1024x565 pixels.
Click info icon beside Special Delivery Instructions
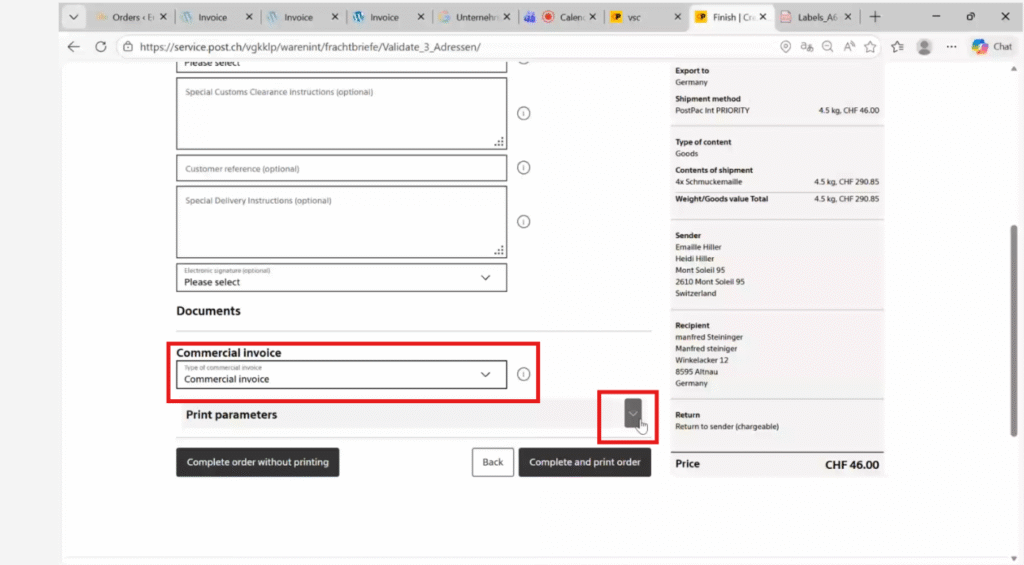click(x=523, y=221)
